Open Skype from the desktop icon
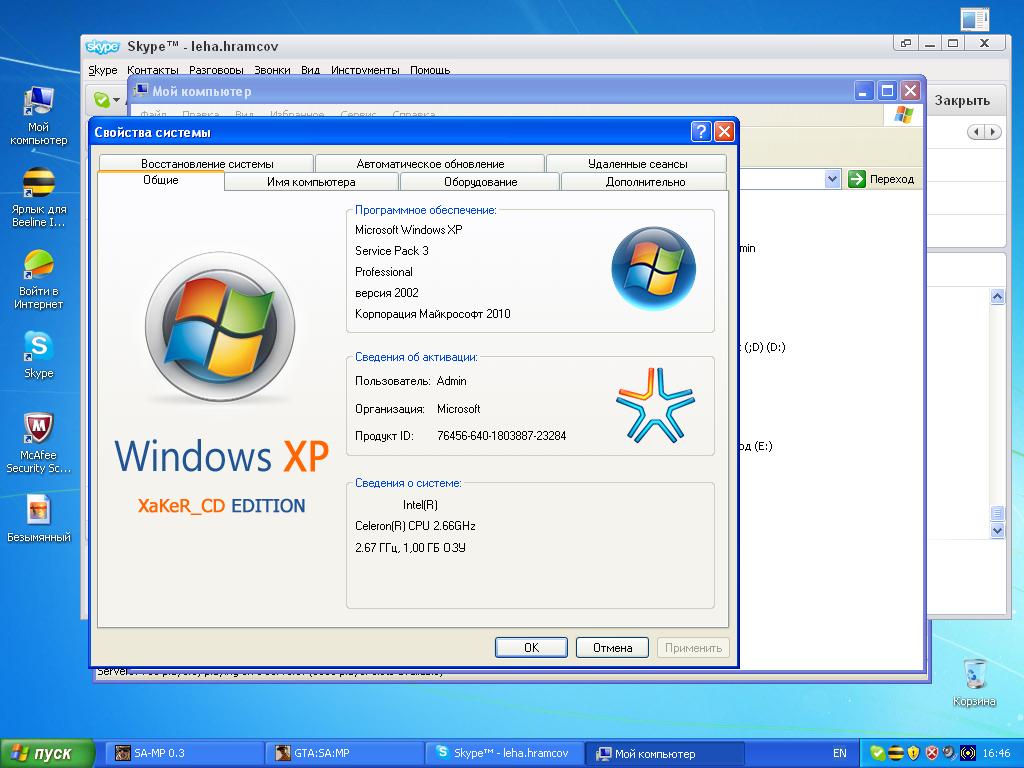Viewport: 1024px width, 768px height. click(38, 347)
